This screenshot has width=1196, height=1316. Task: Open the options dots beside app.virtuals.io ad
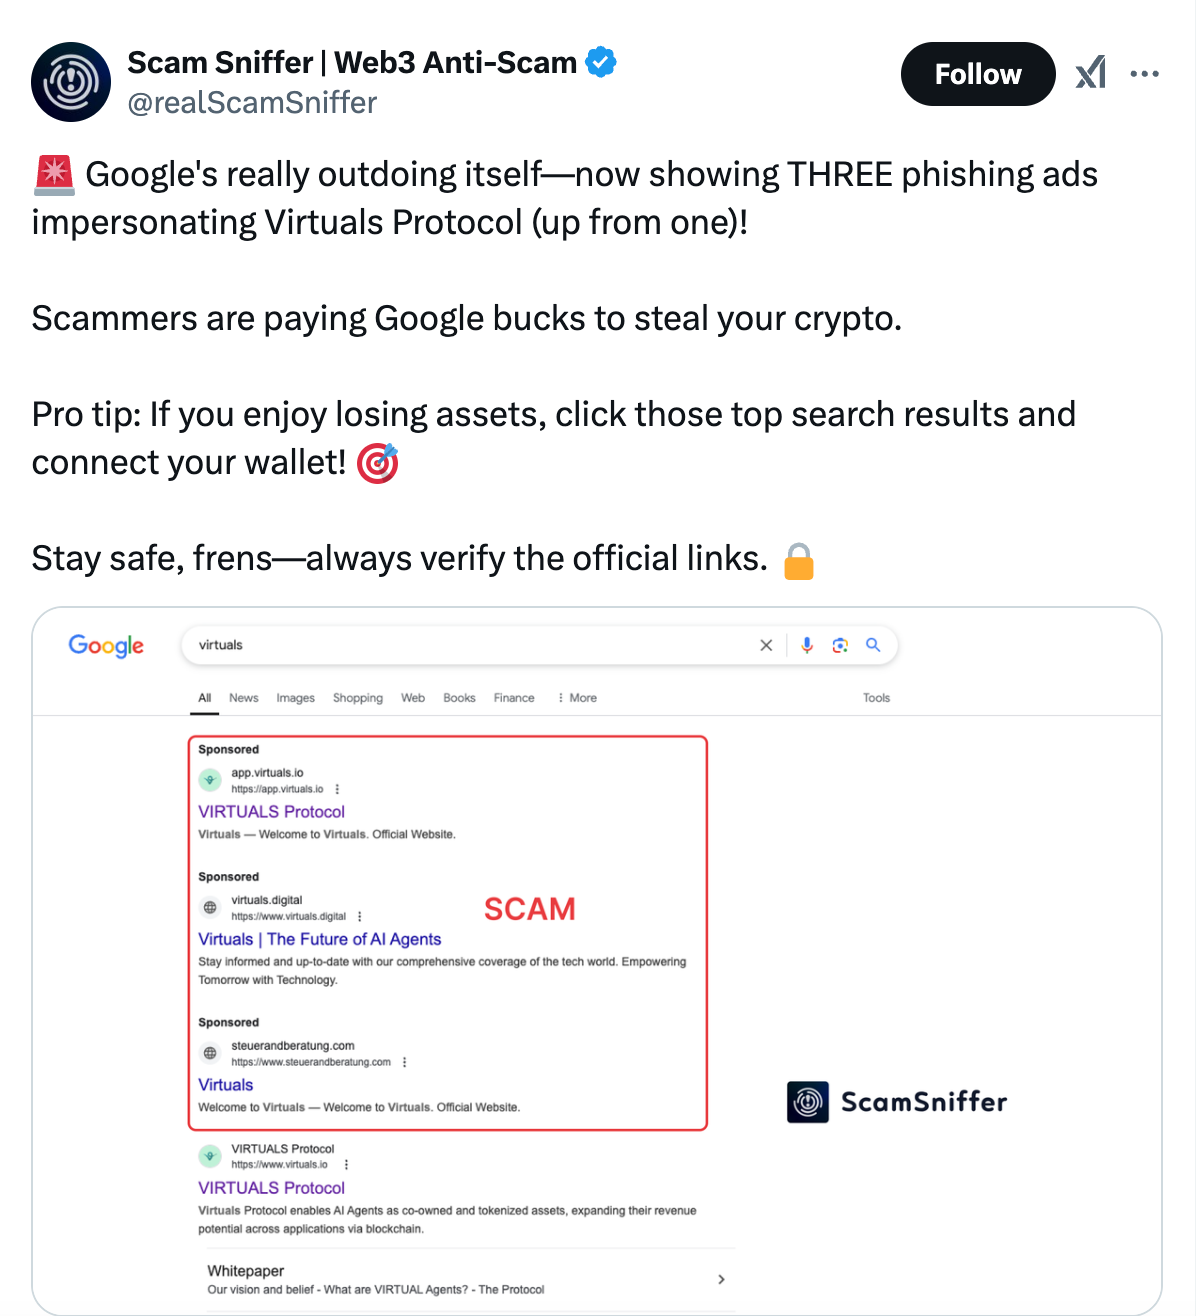(337, 789)
